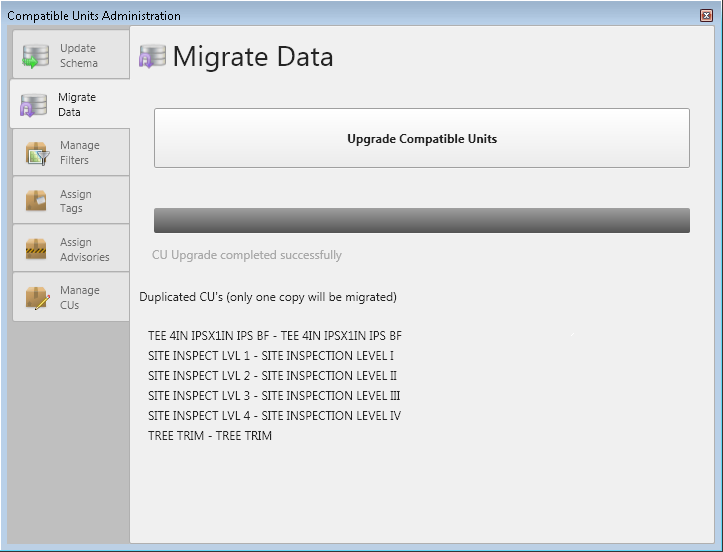Open the Manage Filters tab label
The height and width of the screenshot is (552, 723).
[79, 153]
